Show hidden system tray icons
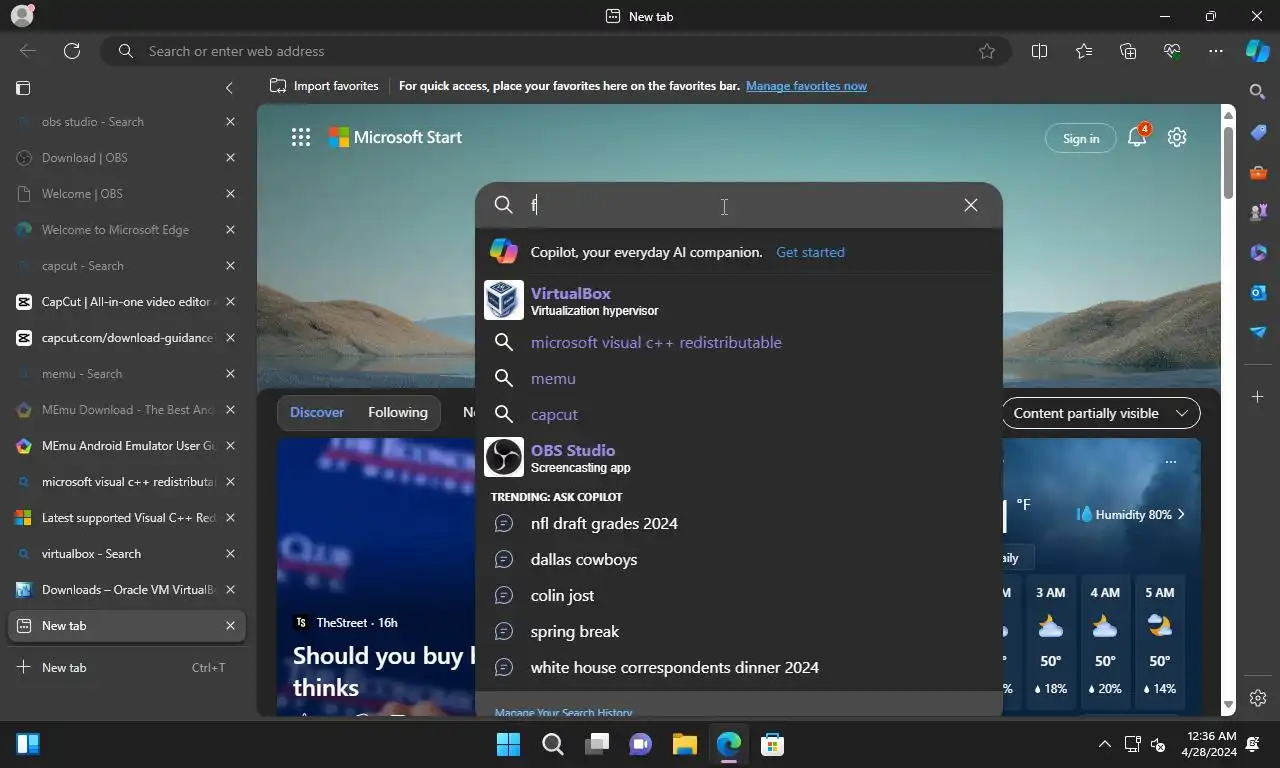1280x768 pixels. coord(1105,744)
